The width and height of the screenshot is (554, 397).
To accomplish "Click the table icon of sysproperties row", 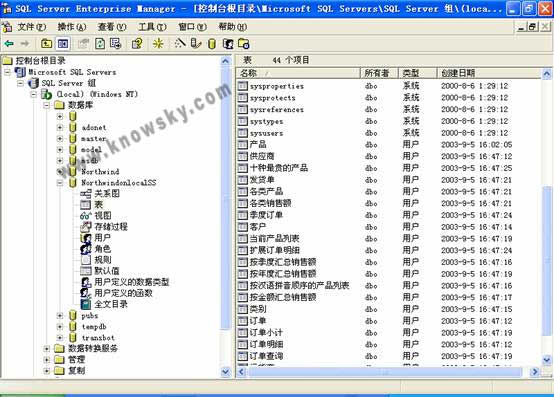I will (x=242, y=86).
